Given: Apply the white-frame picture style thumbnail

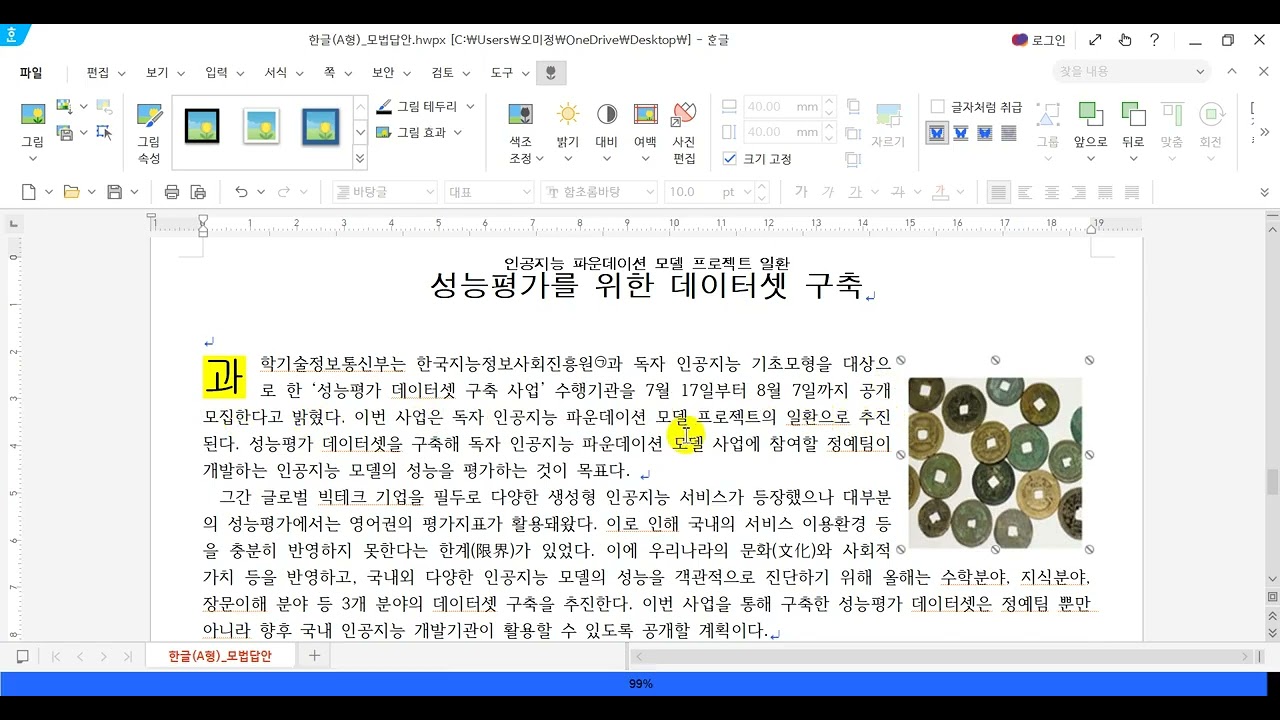Looking at the screenshot, I should (261, 126).
